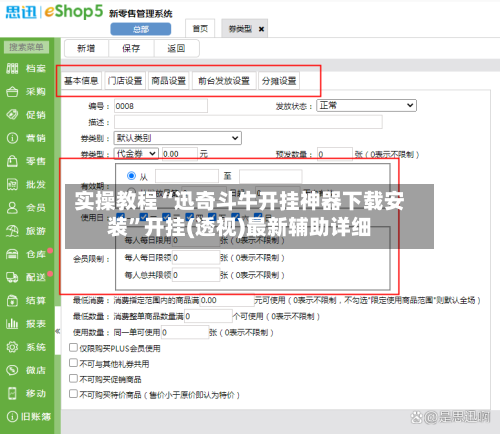The image size is (500, 434).
Task: Switch to the 商品设置 tab
Action: (169, 81)
